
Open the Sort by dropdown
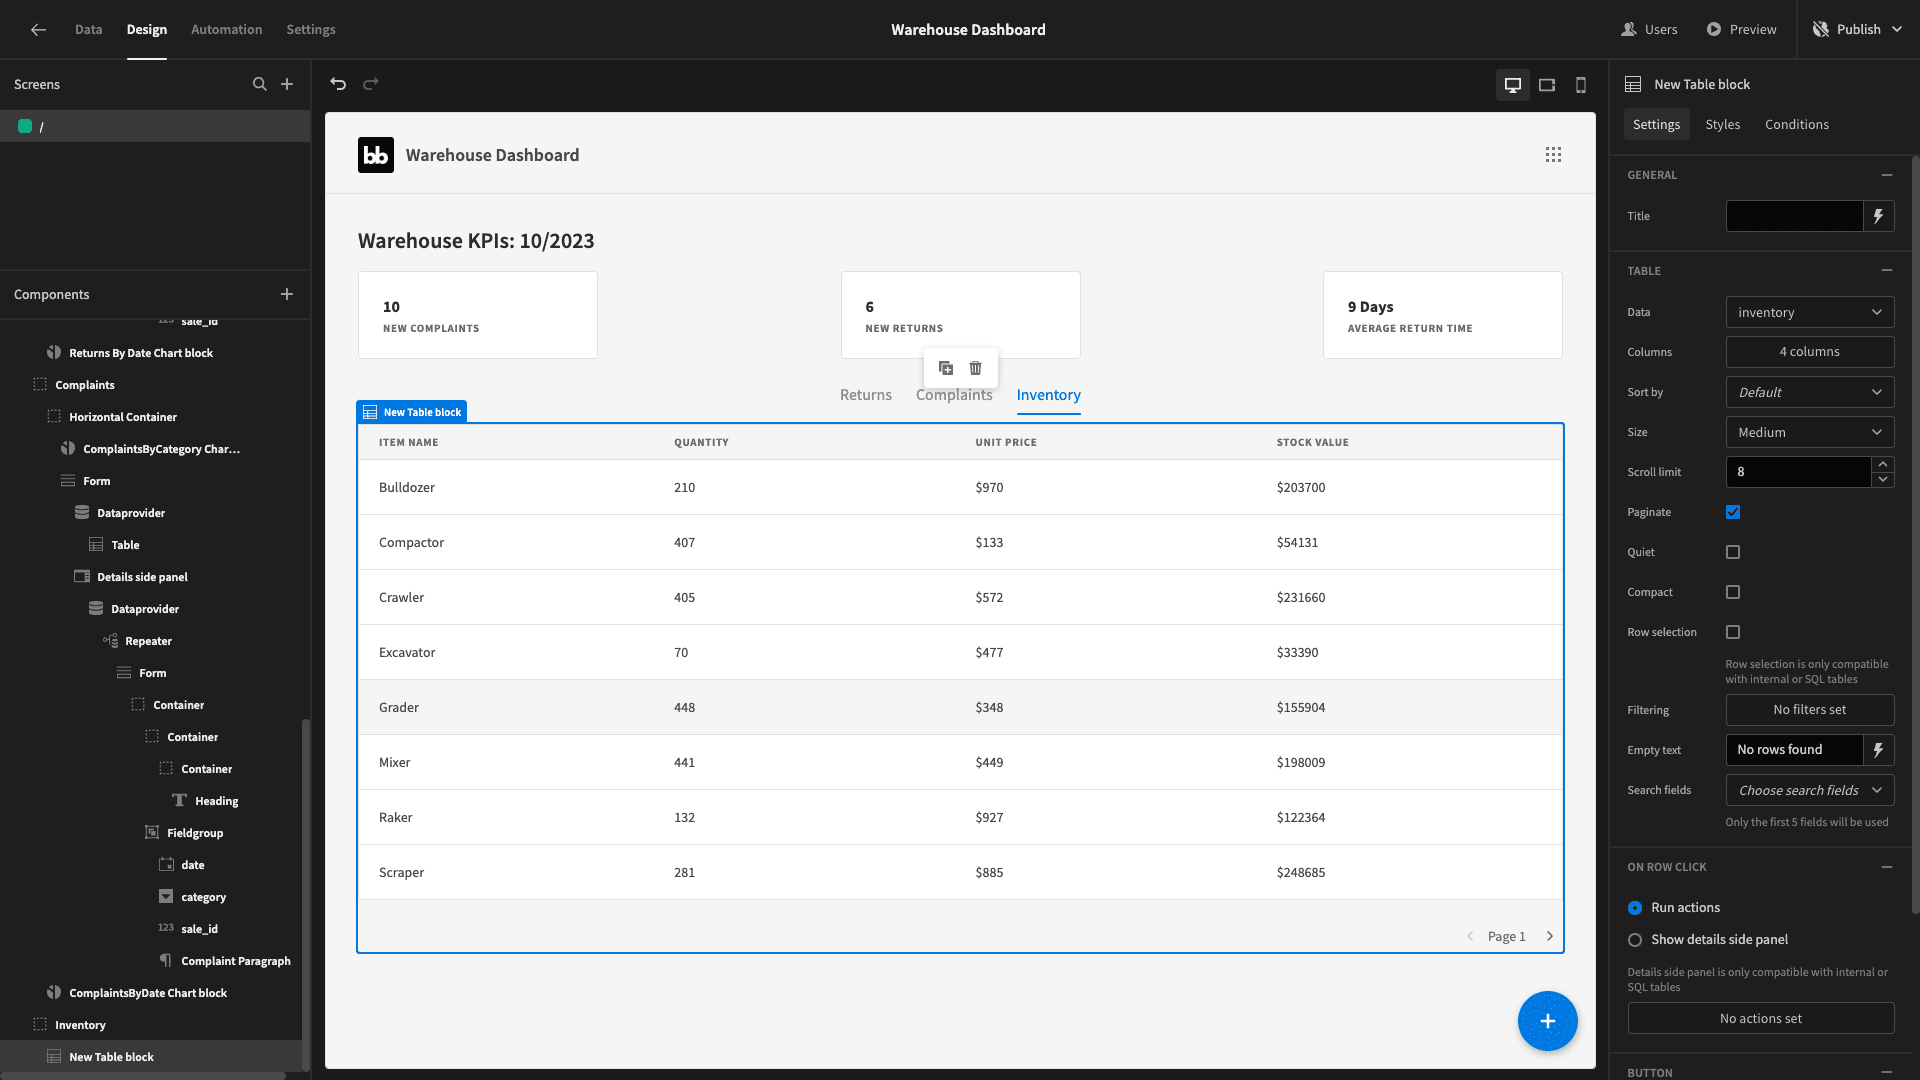1810,392
